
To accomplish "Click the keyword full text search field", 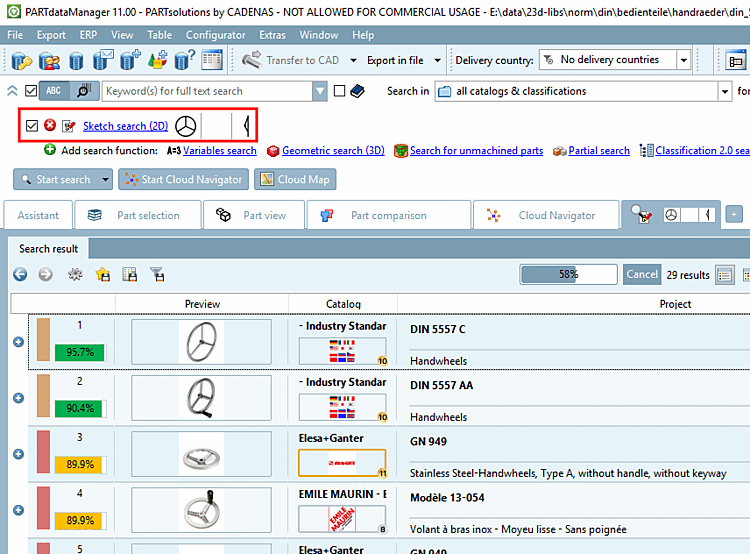I will point(207,91).
